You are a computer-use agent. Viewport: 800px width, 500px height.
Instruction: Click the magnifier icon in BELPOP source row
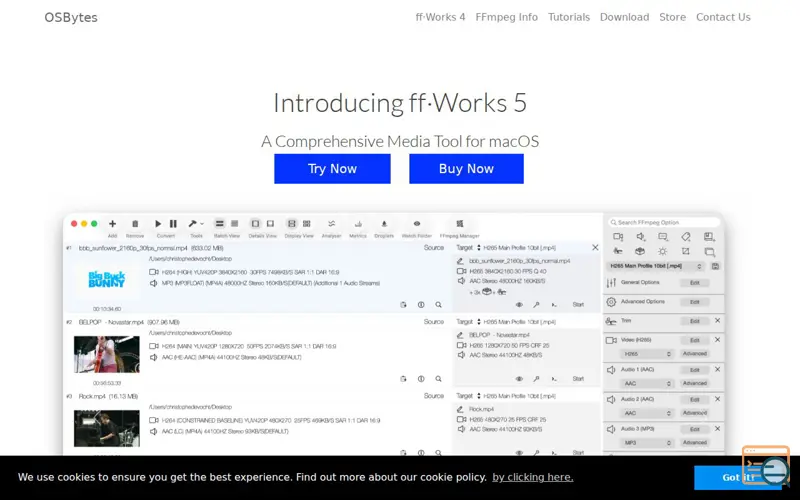(x=438, y=379)
